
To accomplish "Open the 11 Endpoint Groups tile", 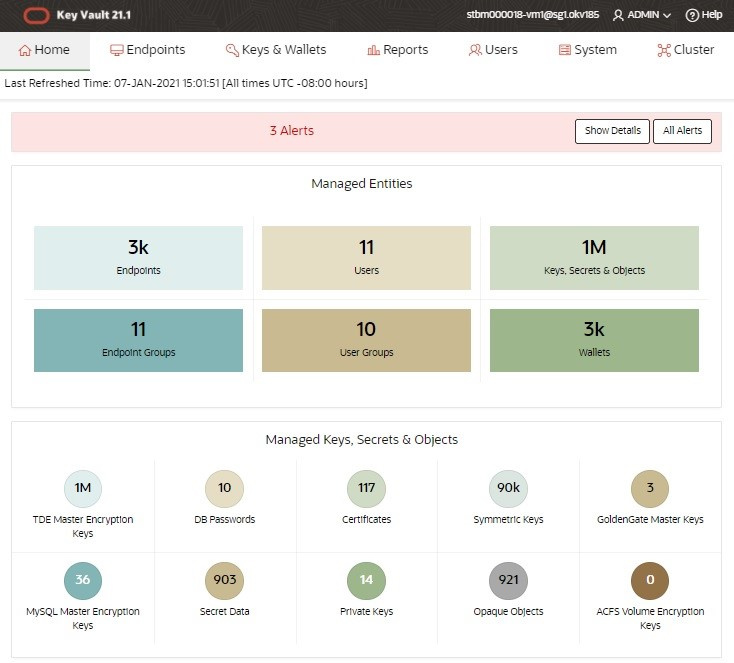I will pyautogui.click(x=139, y=340).
